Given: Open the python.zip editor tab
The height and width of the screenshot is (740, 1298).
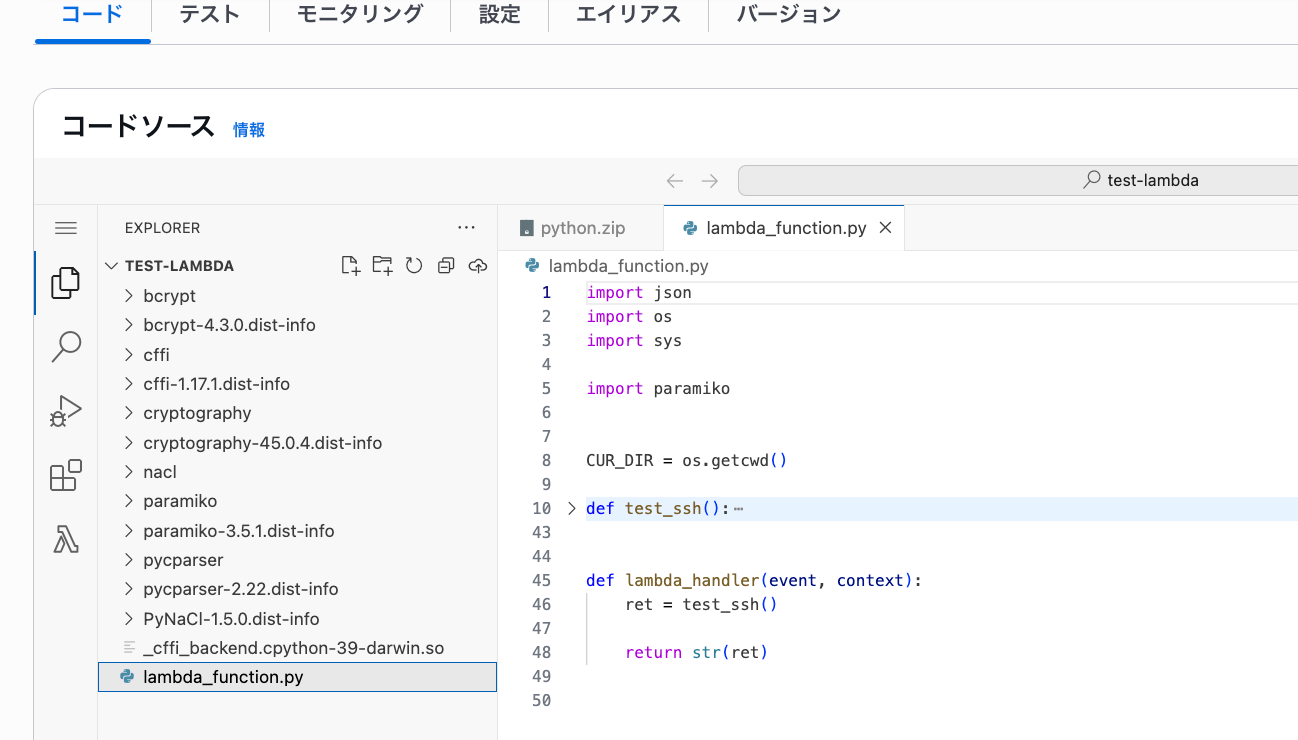Looking at the screenshot, I should [580, 228].
